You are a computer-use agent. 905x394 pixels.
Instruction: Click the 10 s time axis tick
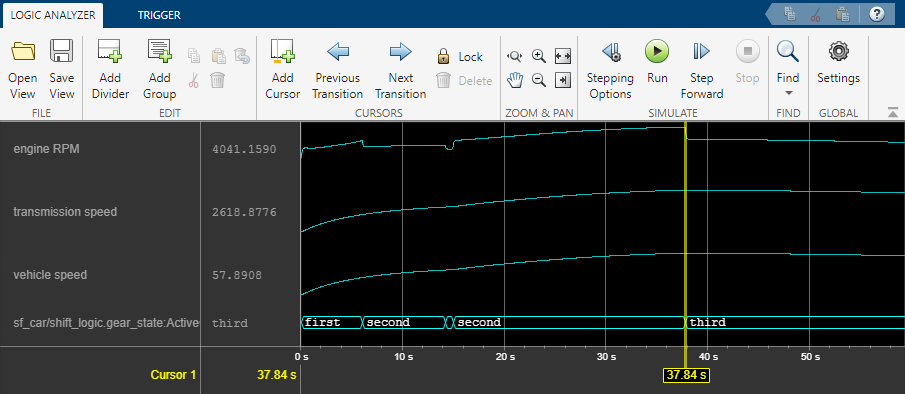coord(402,357)
